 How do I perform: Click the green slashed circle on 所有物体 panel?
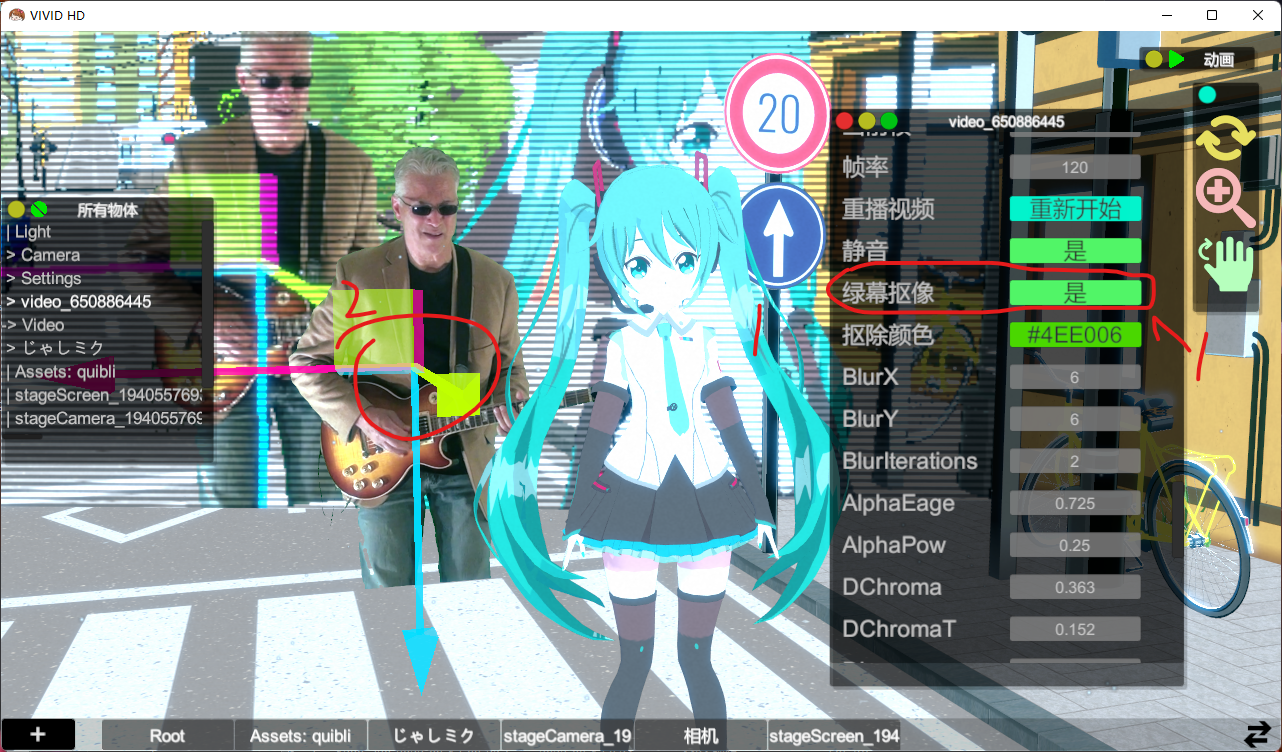click(x=39, y=210)
